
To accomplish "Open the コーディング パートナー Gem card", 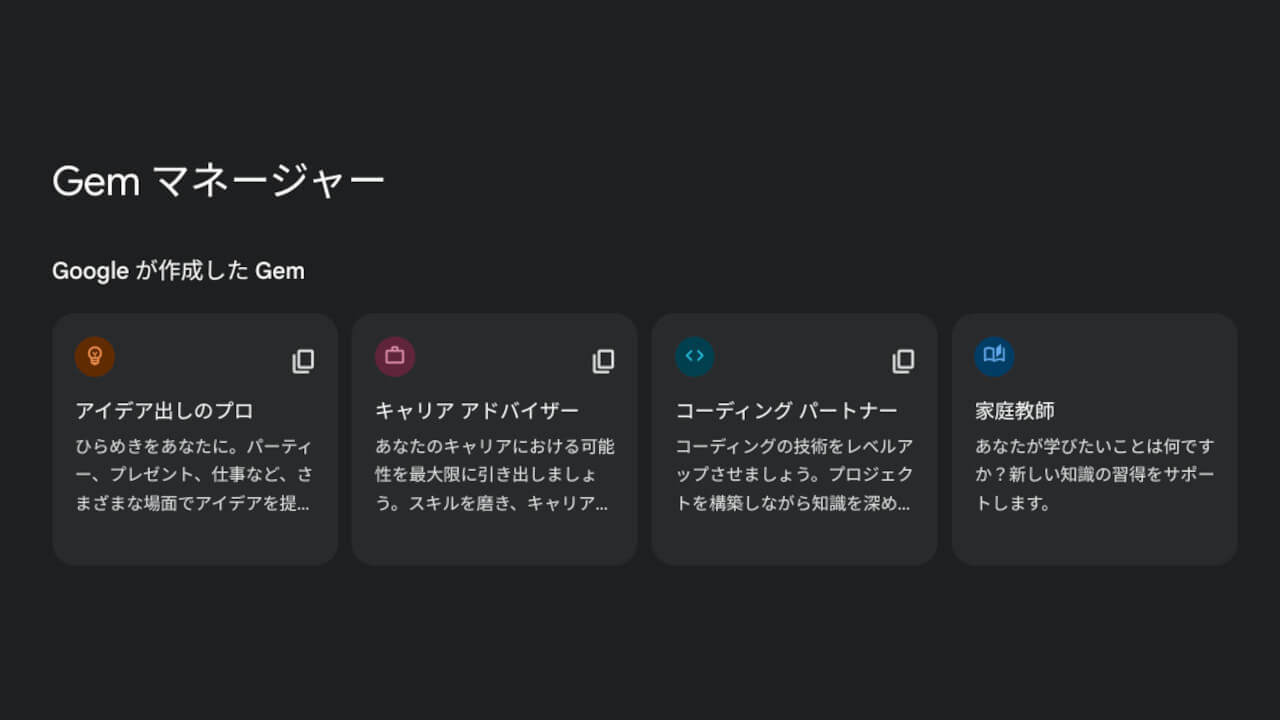I will (794, 470).
